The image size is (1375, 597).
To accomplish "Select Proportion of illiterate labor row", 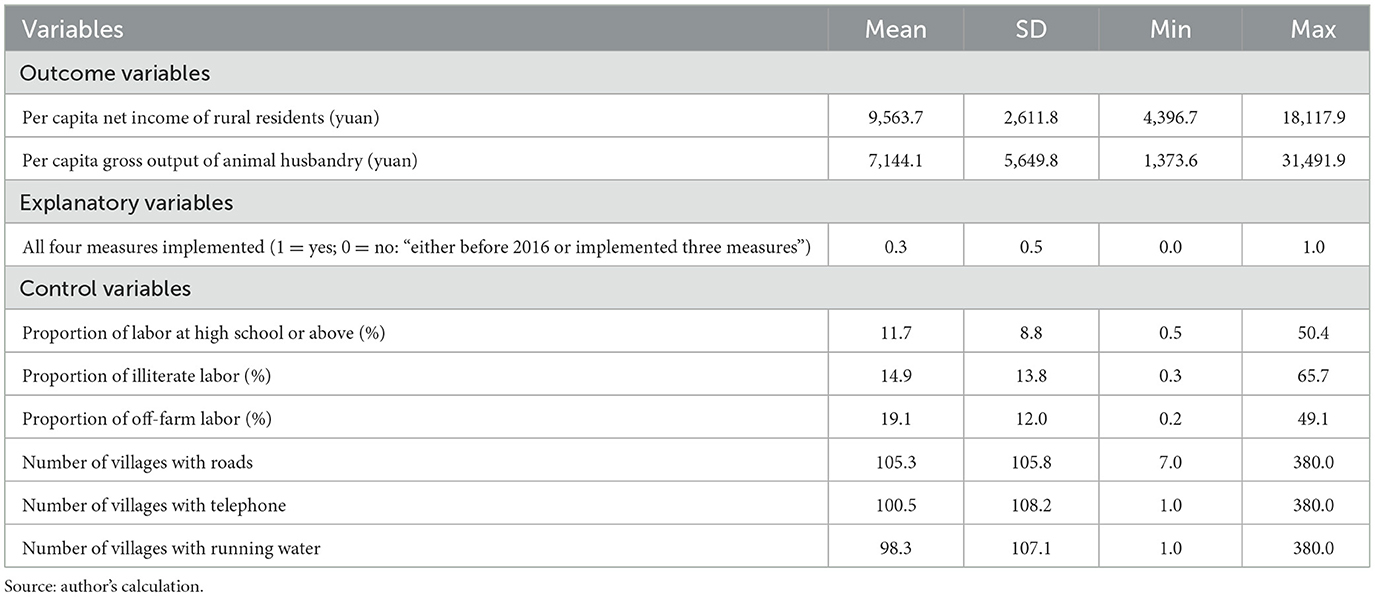I will (687, 375).
